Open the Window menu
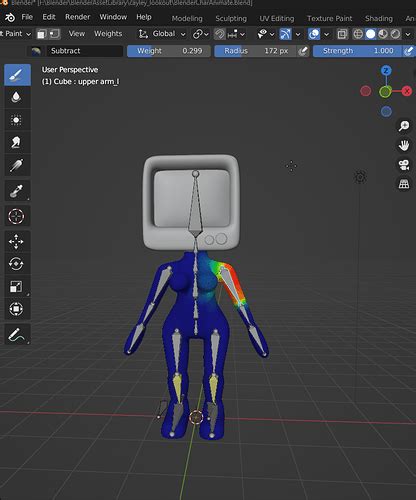Image resolution: width=416 pixels, height=500 pixels. pos(113,17)
